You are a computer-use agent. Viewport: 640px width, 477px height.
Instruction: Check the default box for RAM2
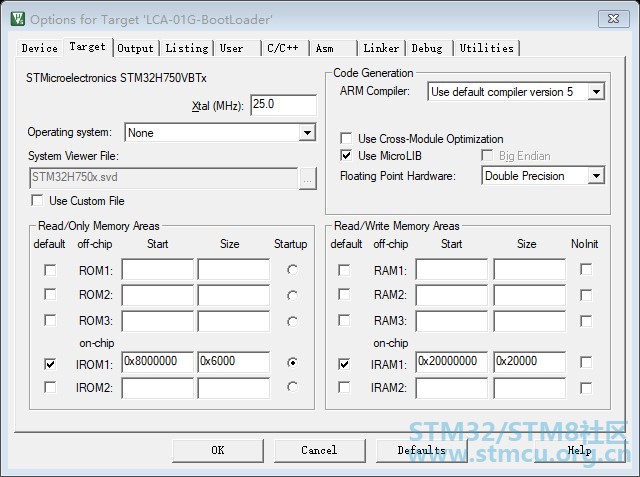344,295
